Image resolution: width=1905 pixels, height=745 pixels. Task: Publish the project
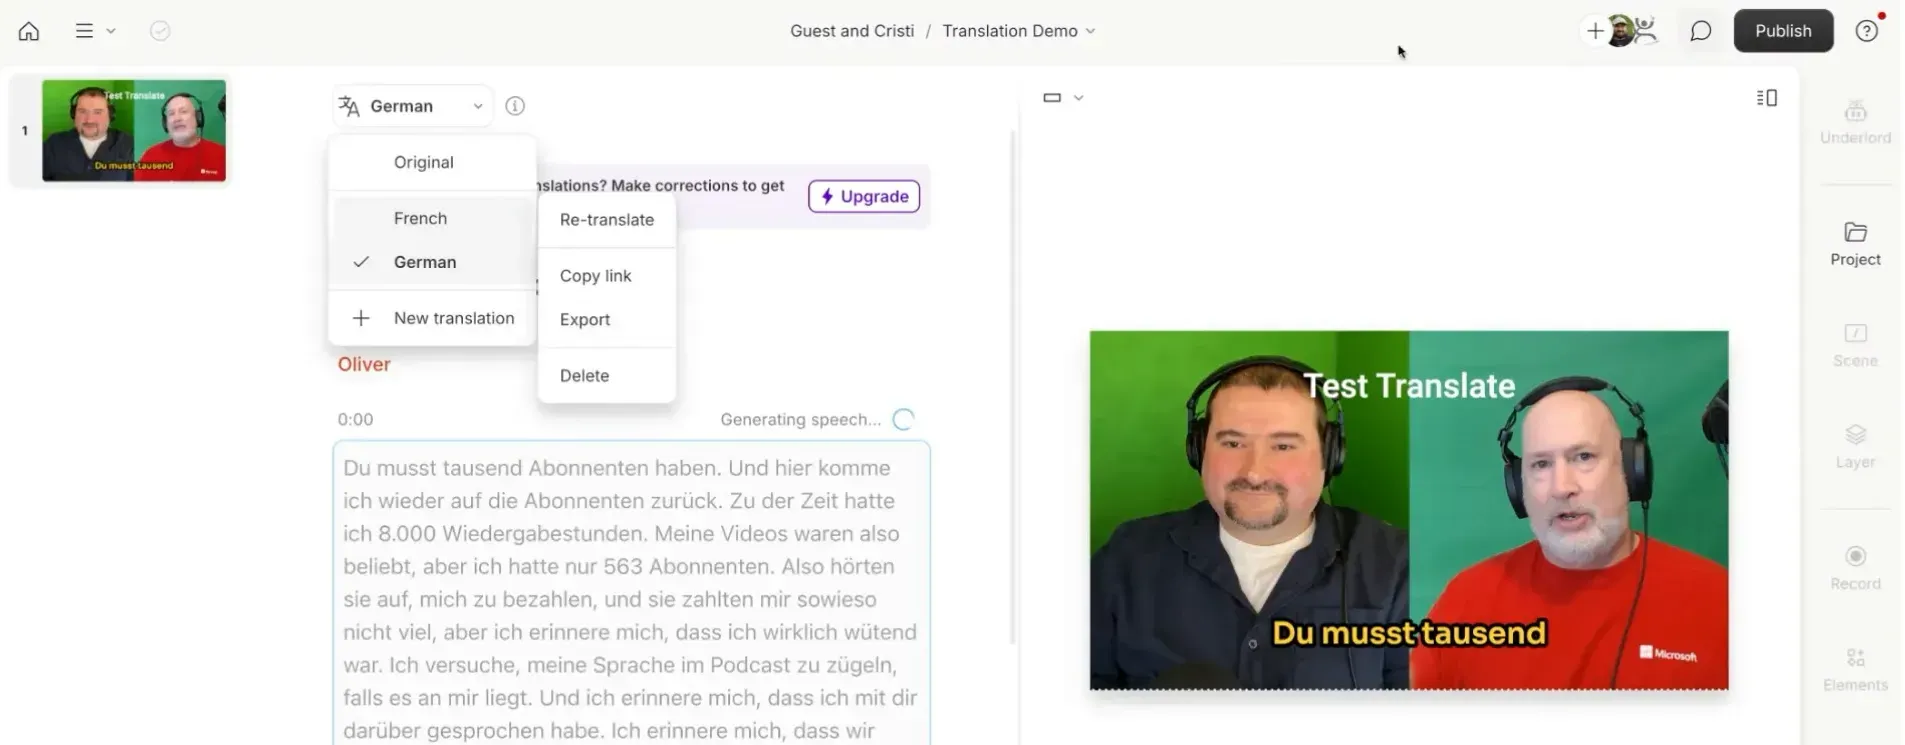click(1783, 31)
